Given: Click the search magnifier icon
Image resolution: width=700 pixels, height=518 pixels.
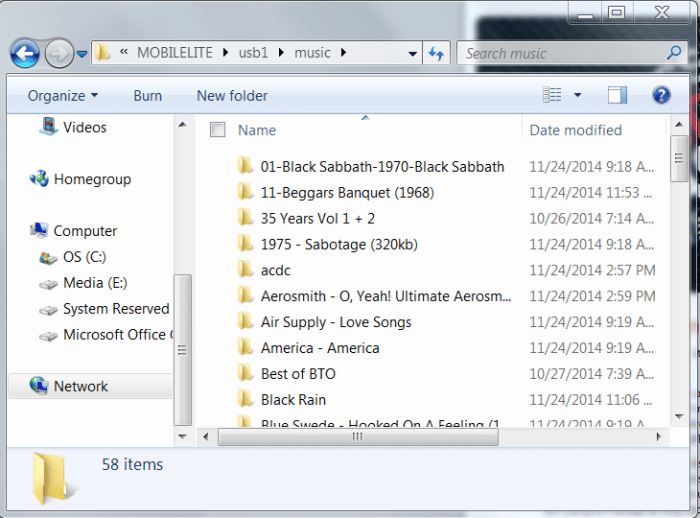Looking at the screenshot, I should tap(674, 53).
